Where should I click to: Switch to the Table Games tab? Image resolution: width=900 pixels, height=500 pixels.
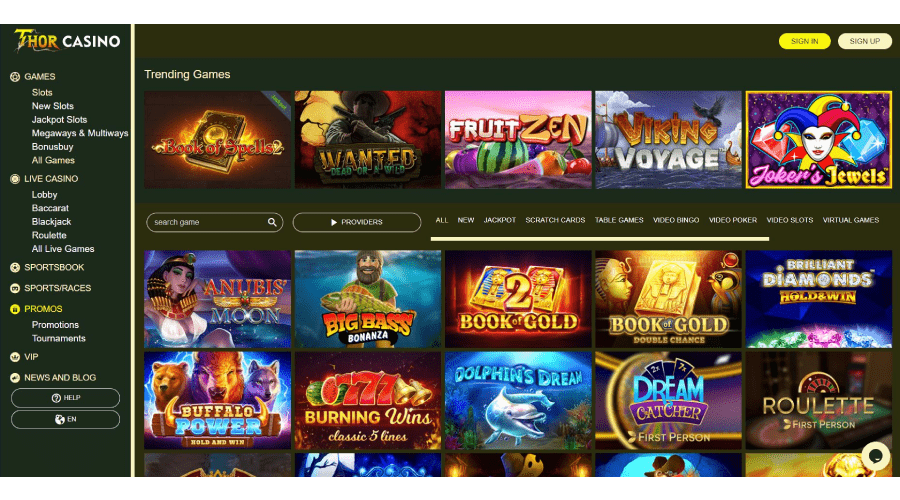[x=619, y=220]
